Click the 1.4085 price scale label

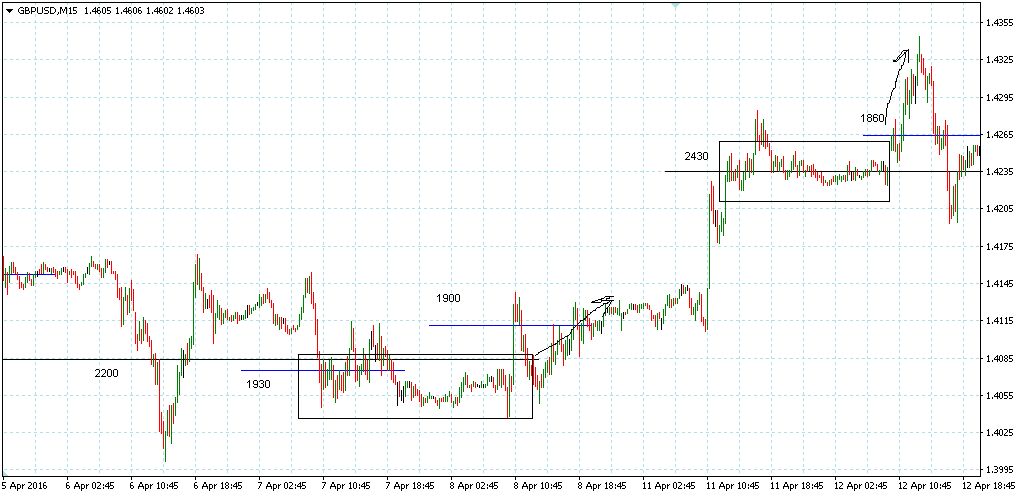(999, 358)
